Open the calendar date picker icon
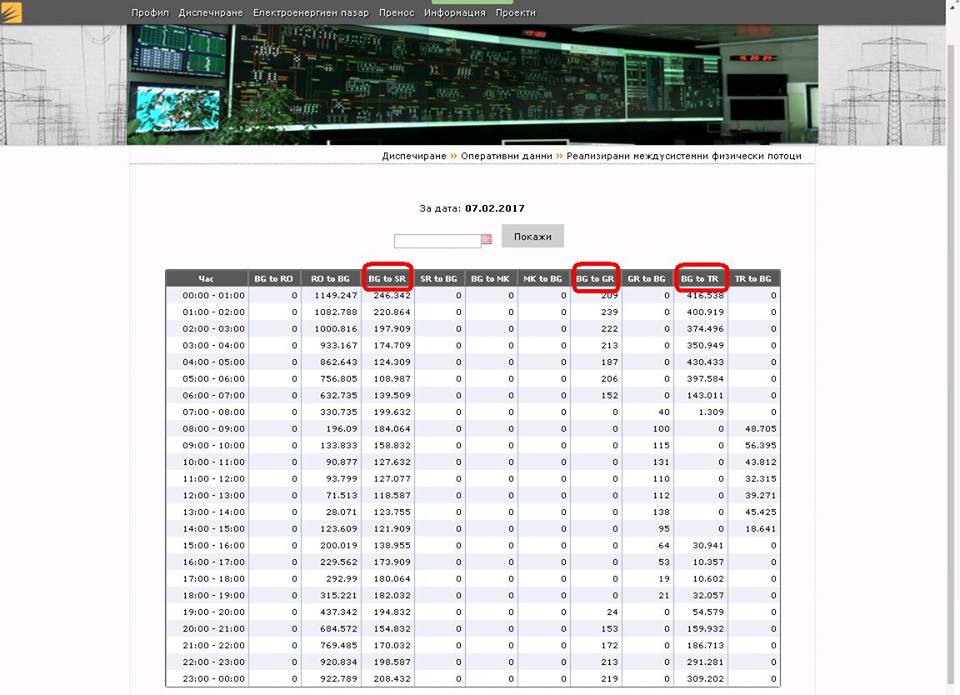Image resolution: width=960 pixels, height=695 pixels. 487,240
